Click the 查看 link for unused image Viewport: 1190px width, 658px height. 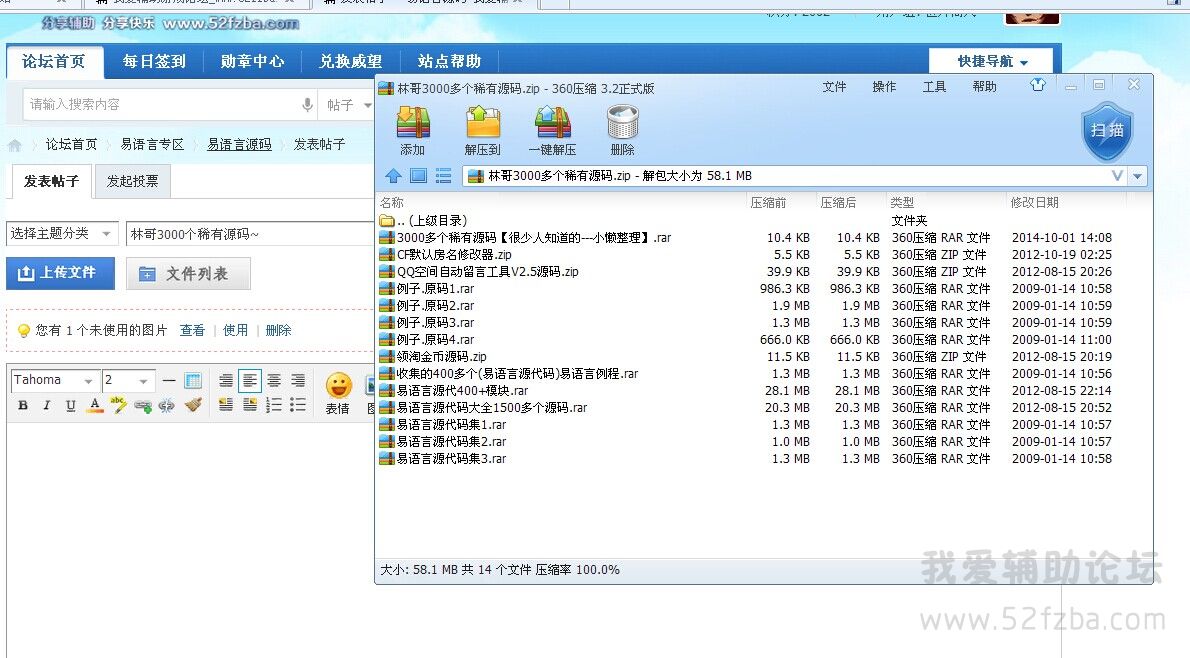tap(192, 330)
